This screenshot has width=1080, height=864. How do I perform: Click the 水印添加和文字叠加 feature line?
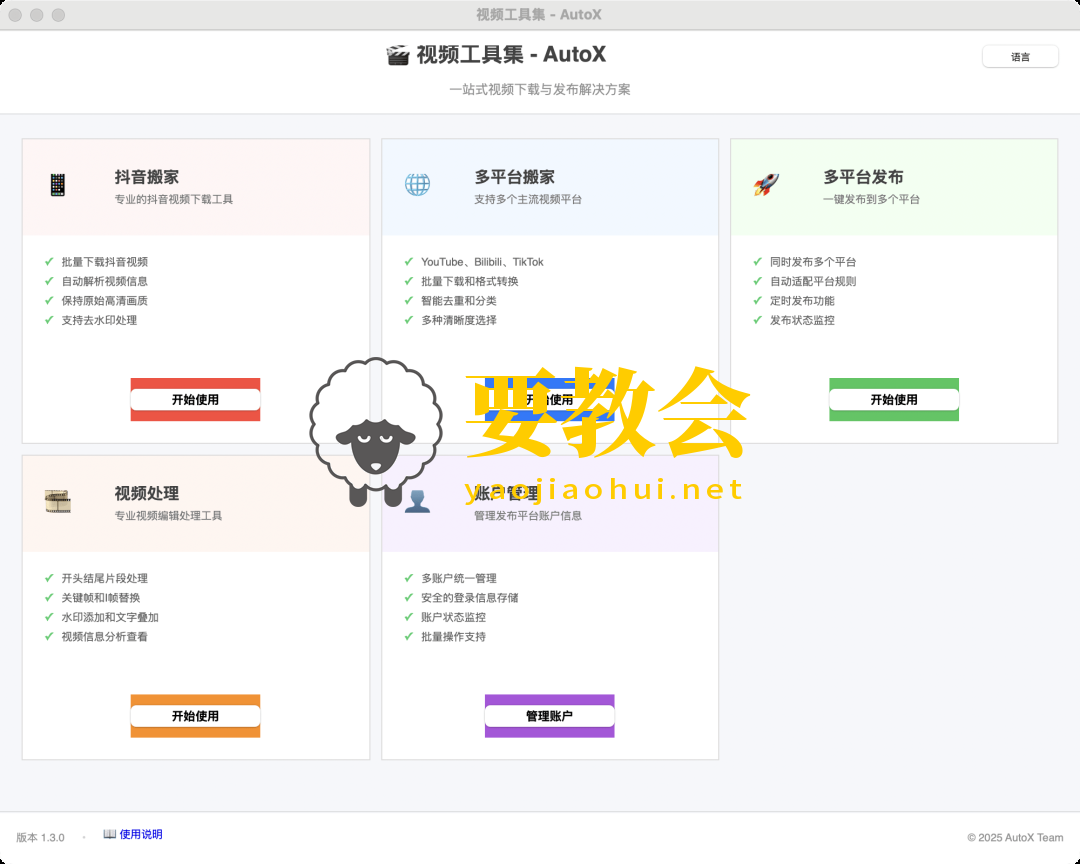click(x=110, y=617)
